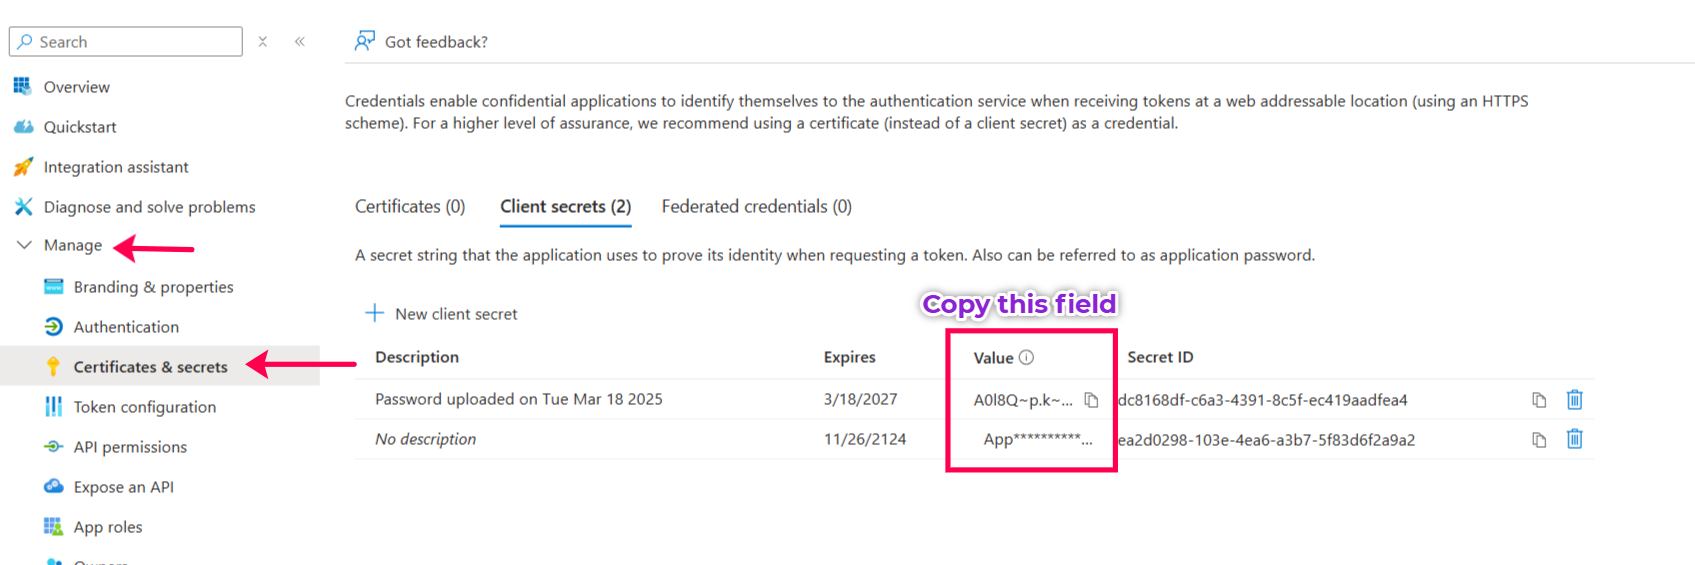Open Token configuration settings

[144, 407]
